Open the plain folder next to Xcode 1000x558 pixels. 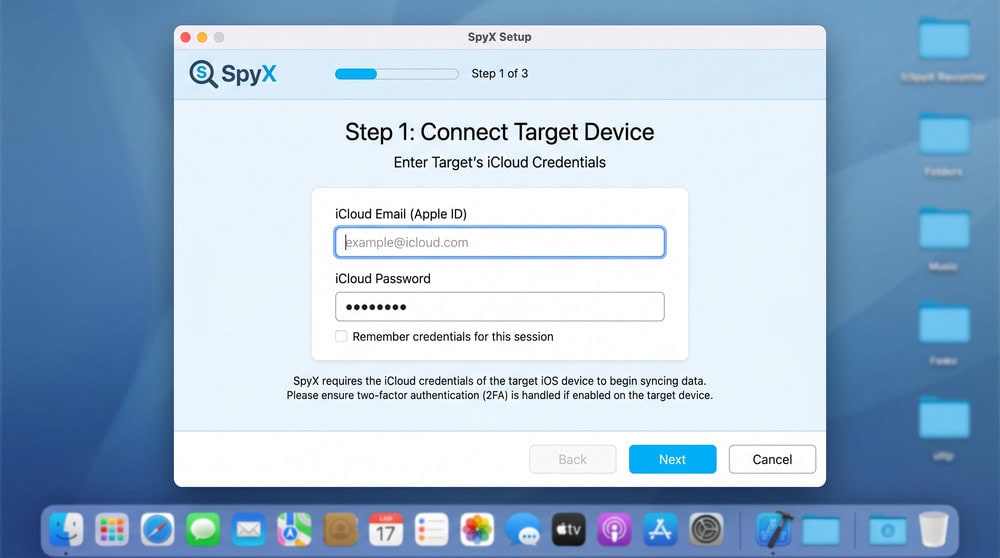point(820,531)
